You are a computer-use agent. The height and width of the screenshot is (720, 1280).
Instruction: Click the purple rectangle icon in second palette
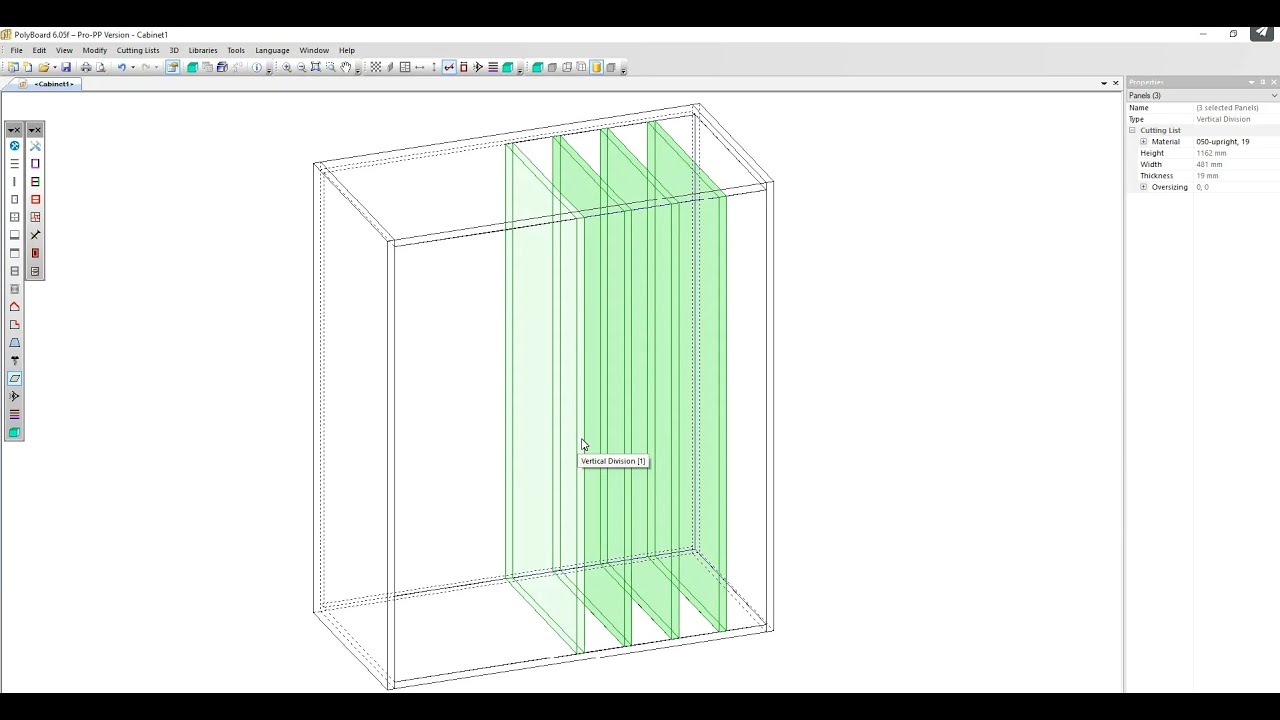click(35, 164)
